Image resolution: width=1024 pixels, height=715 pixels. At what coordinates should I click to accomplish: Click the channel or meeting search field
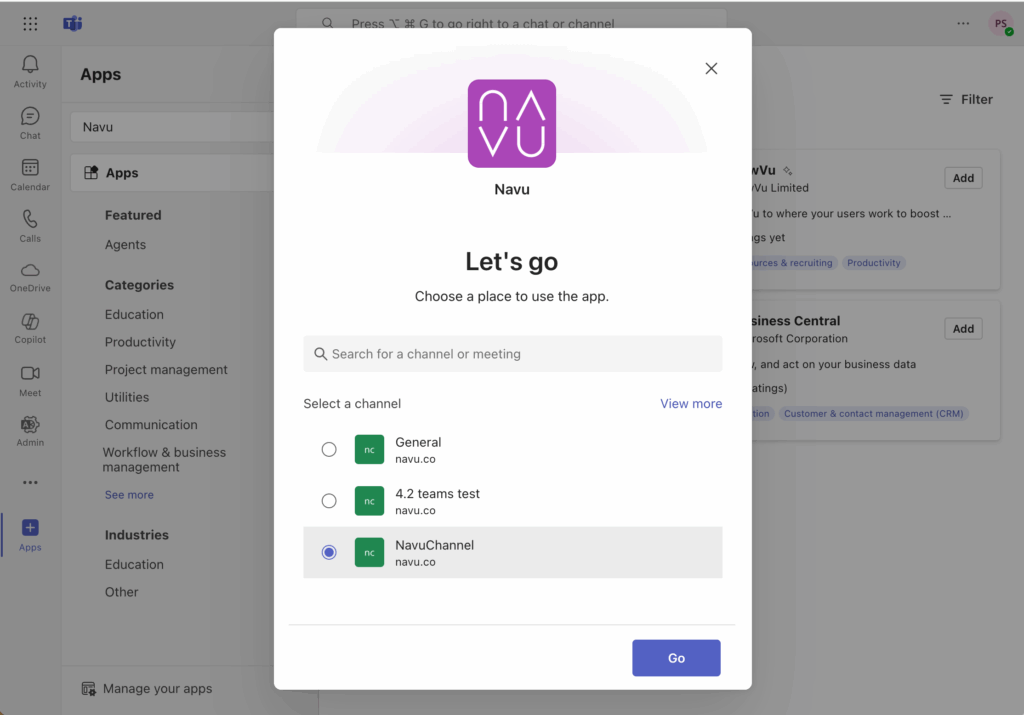click(513, 354)
